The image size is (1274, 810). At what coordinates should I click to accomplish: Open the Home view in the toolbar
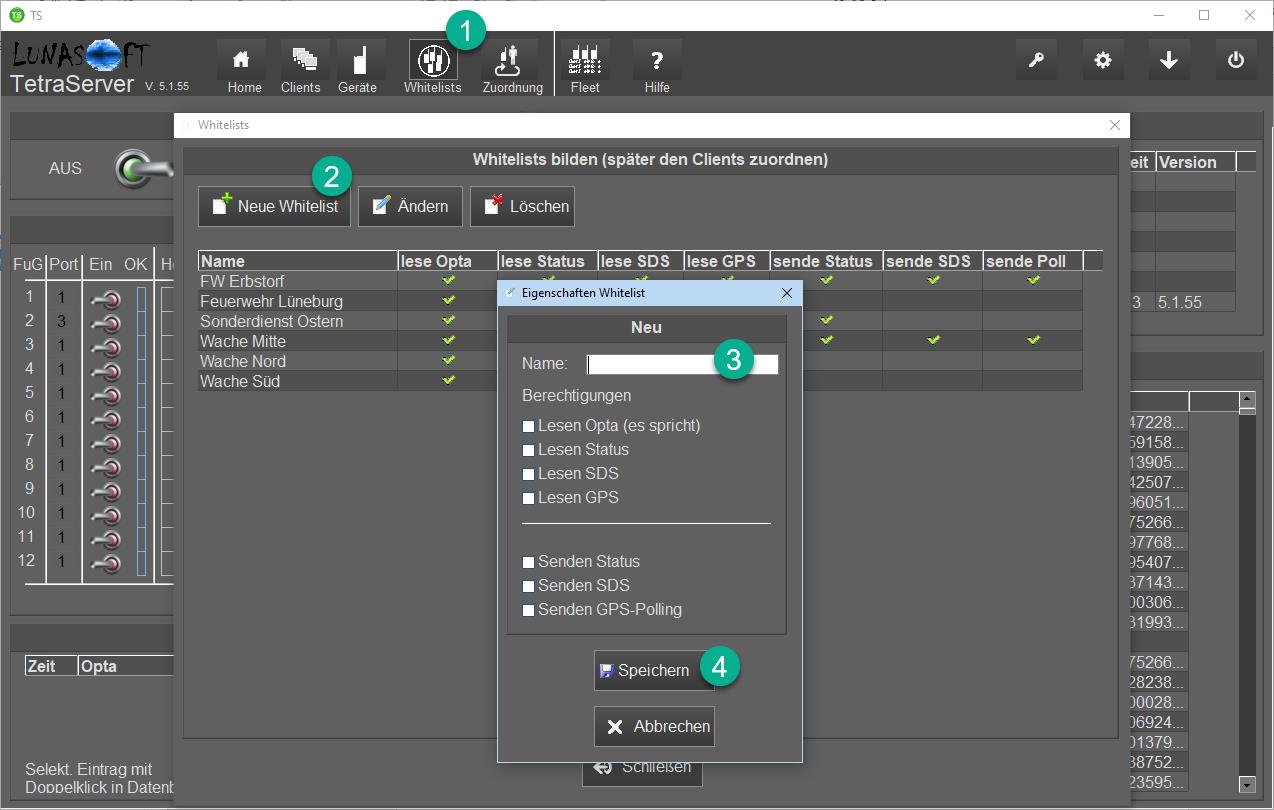241,60
